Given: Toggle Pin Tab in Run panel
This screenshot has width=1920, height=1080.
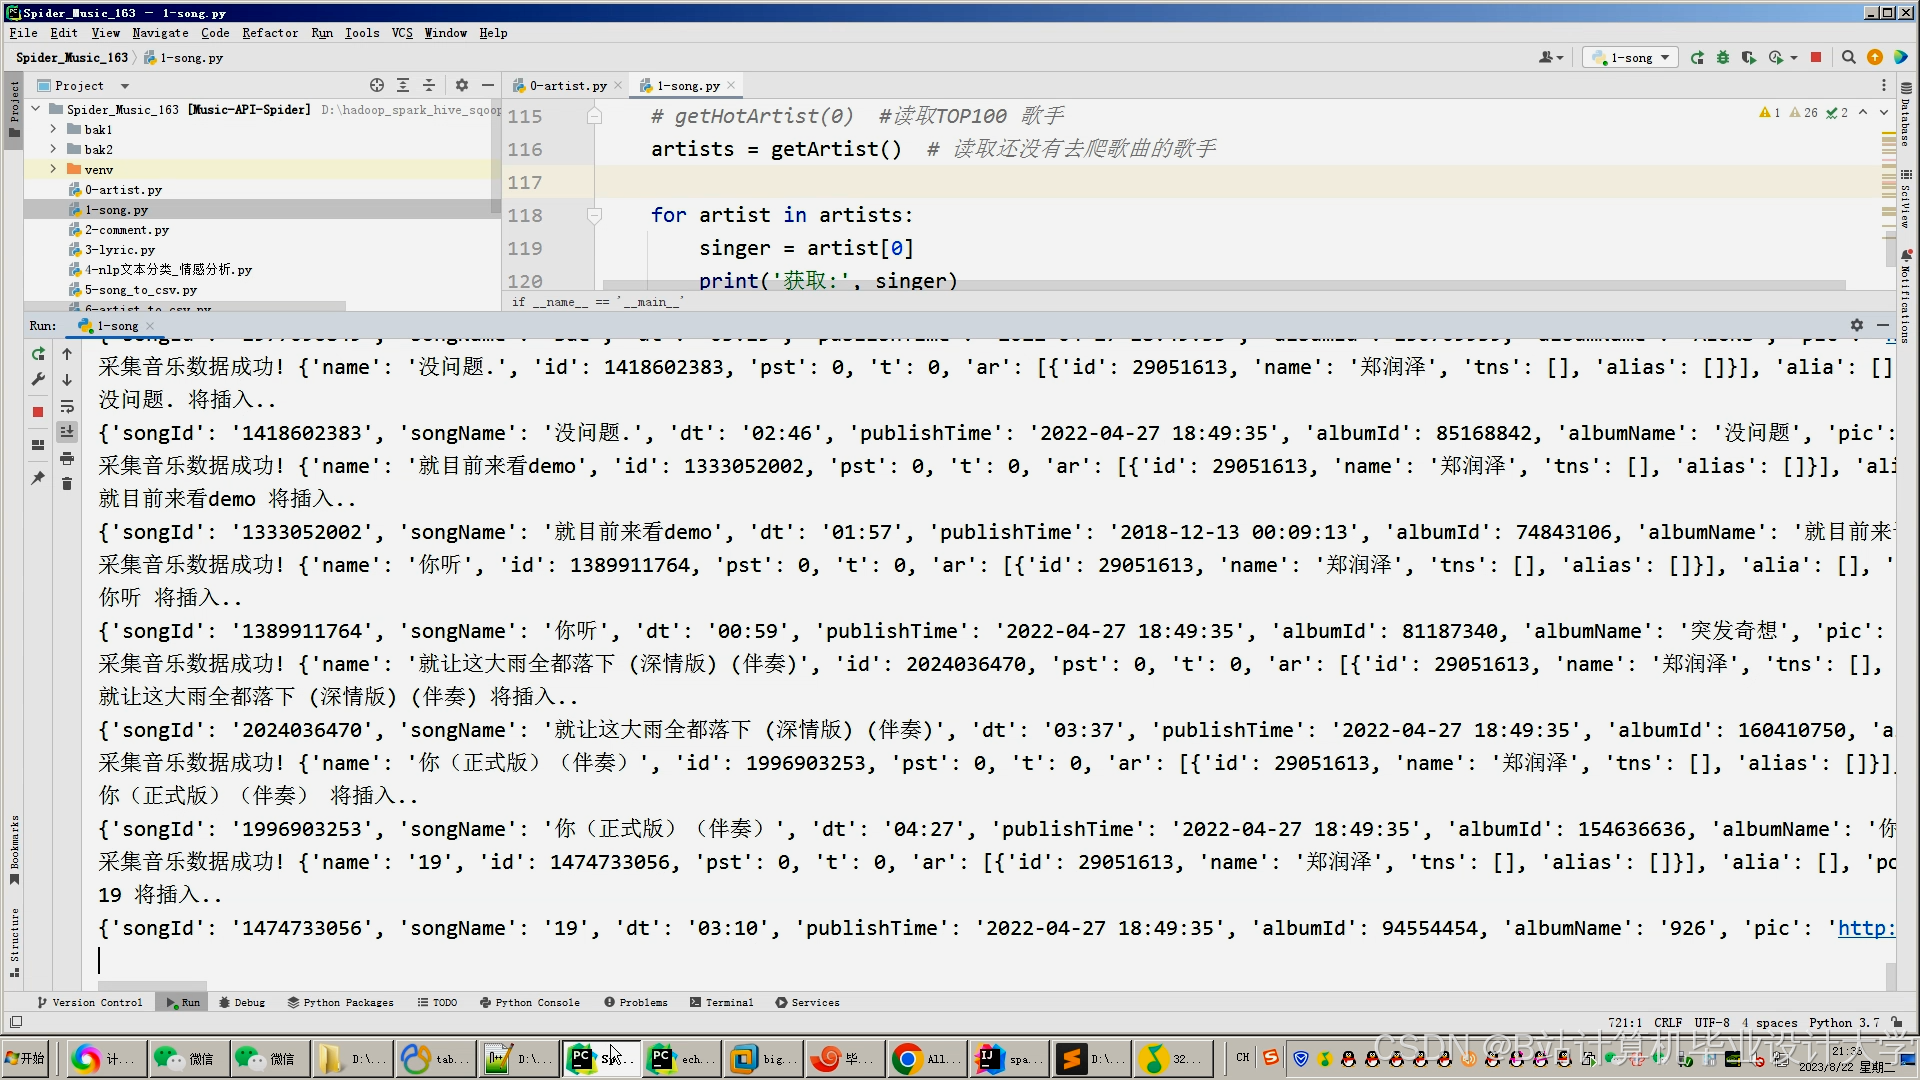Looking at the screenshot, I should pyautogui.click(x=38, y=478).
